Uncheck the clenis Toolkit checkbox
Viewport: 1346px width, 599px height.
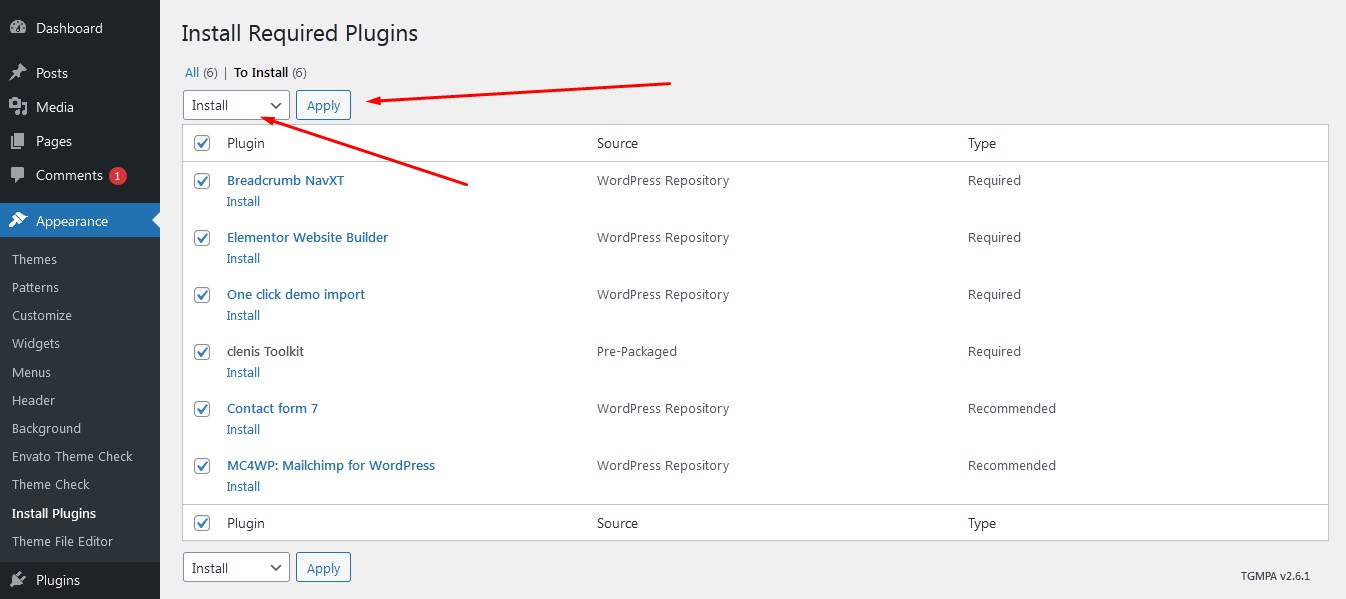202,352
